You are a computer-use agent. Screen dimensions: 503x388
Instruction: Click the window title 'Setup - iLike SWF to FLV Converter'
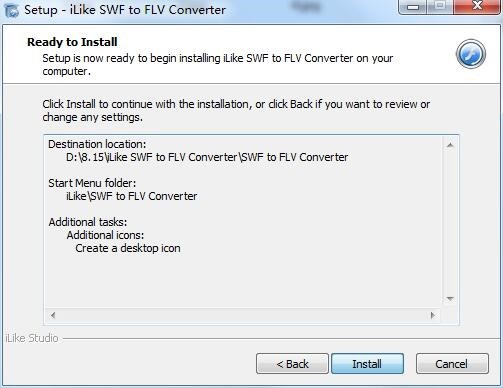[125, 10]
